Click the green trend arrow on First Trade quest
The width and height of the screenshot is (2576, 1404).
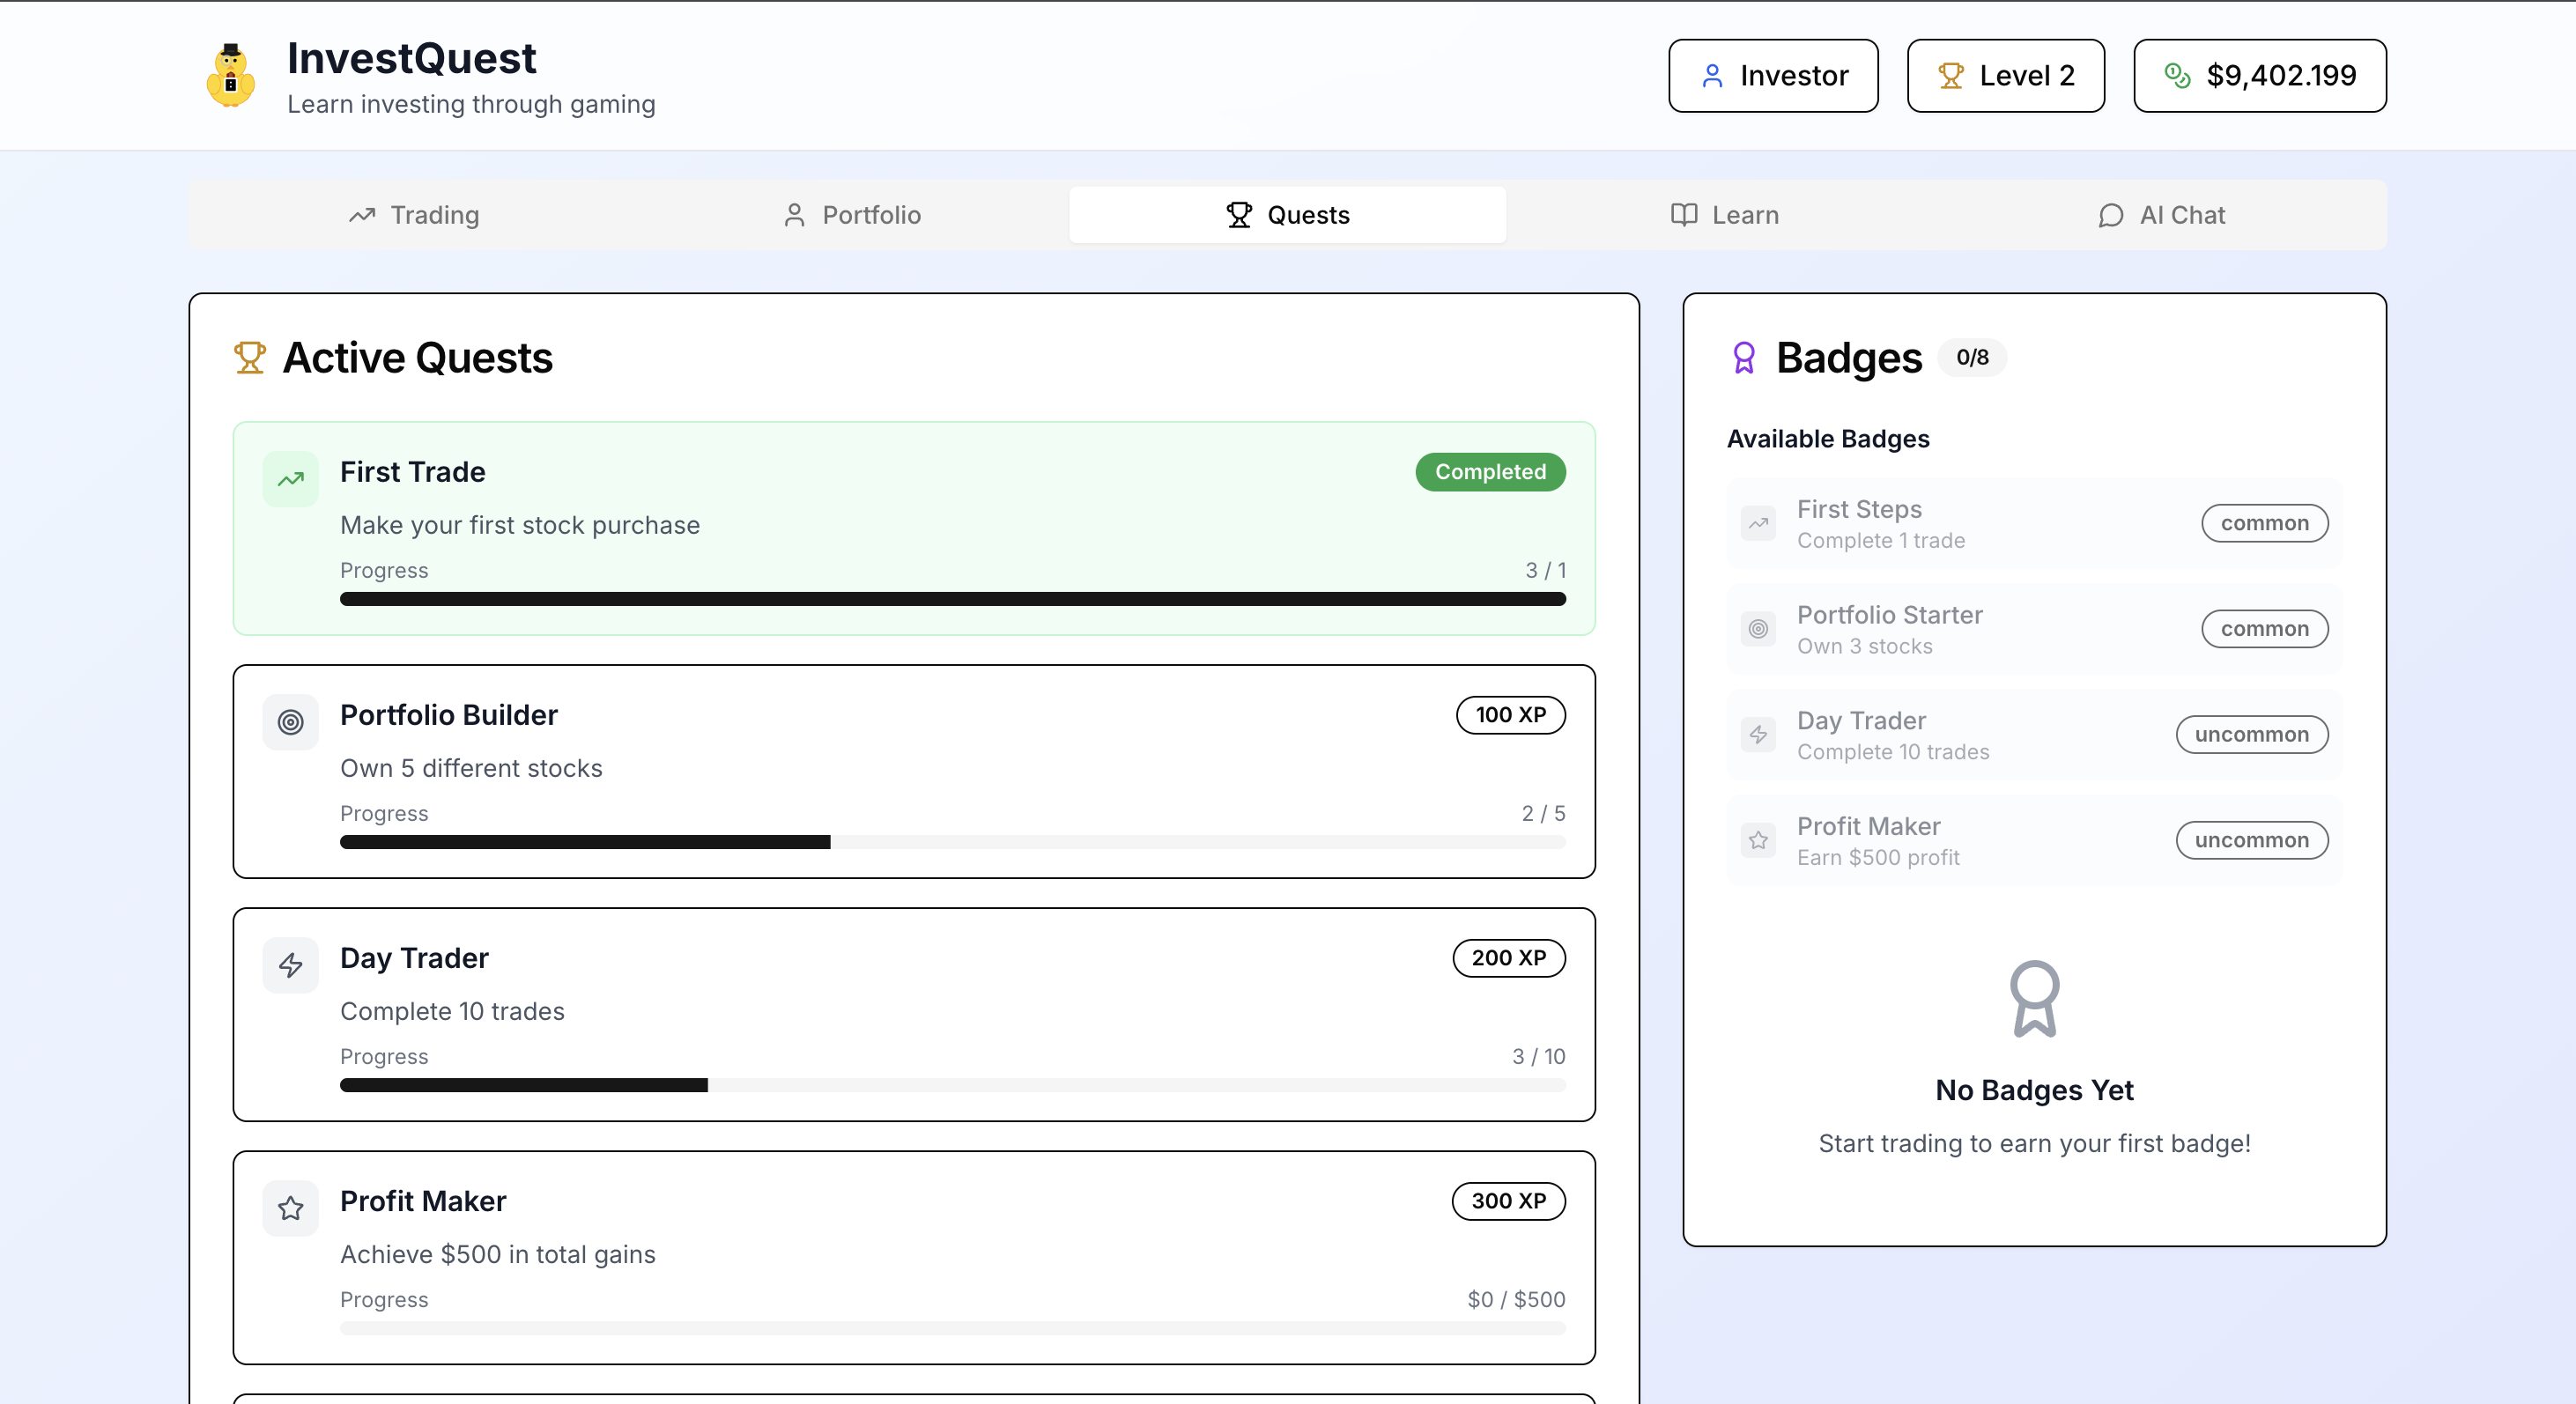pos(290,479)
